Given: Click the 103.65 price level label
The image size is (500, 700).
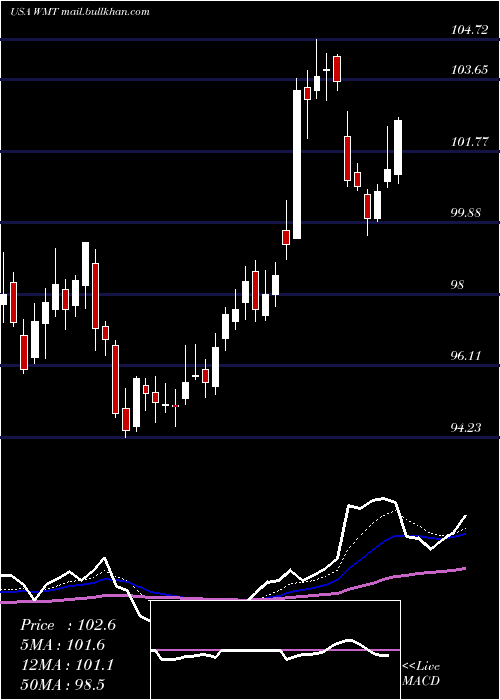Looking at the screenshot, I should (469, 70).
